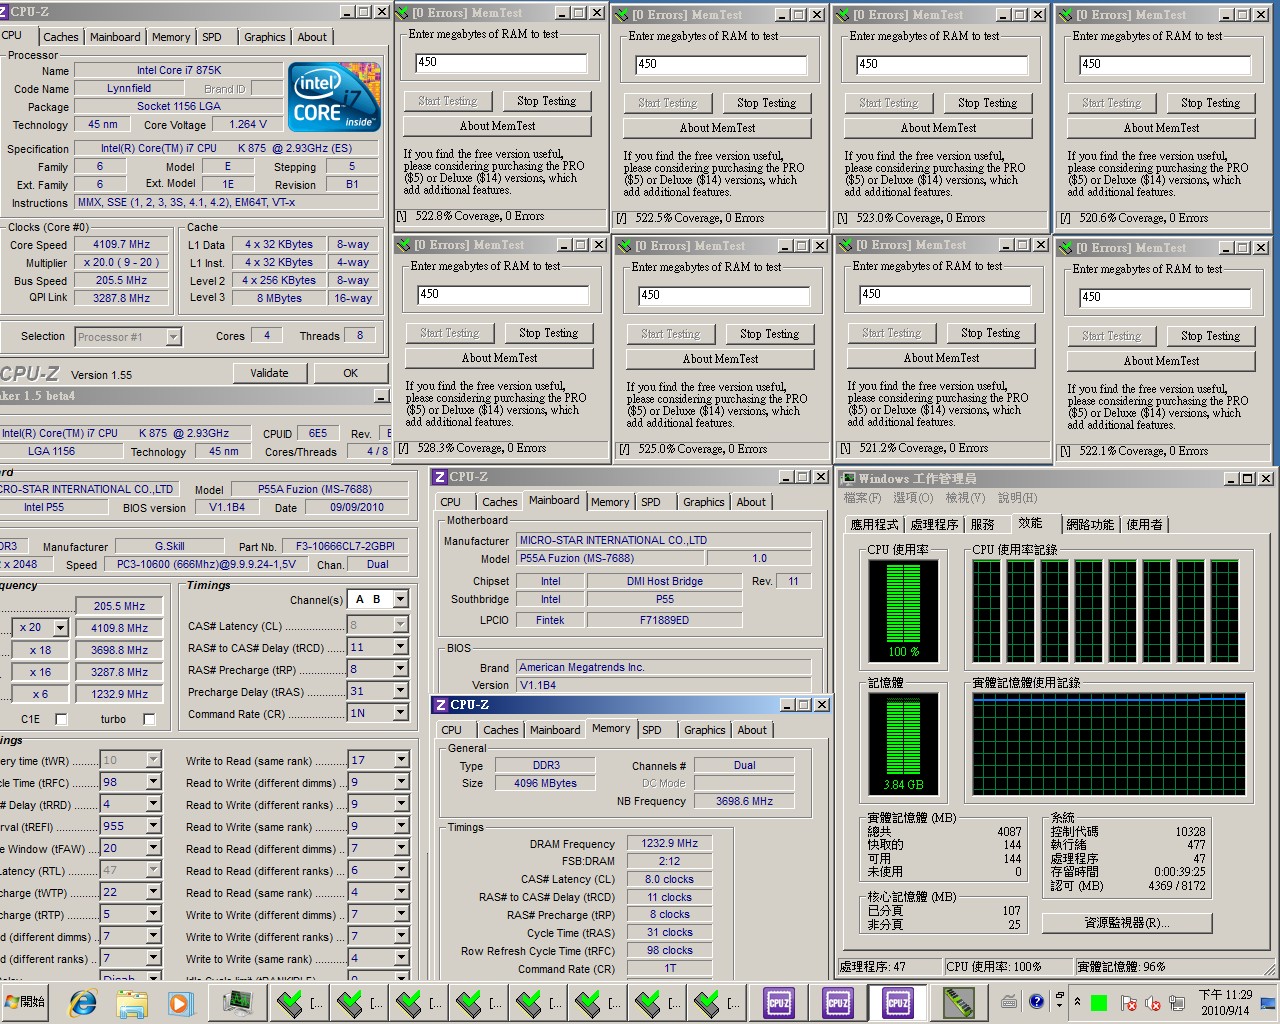Viewport: 1280px width, 1024px height.
Task: Click the OK button in CPU-Z
Action: coord(350,373)
